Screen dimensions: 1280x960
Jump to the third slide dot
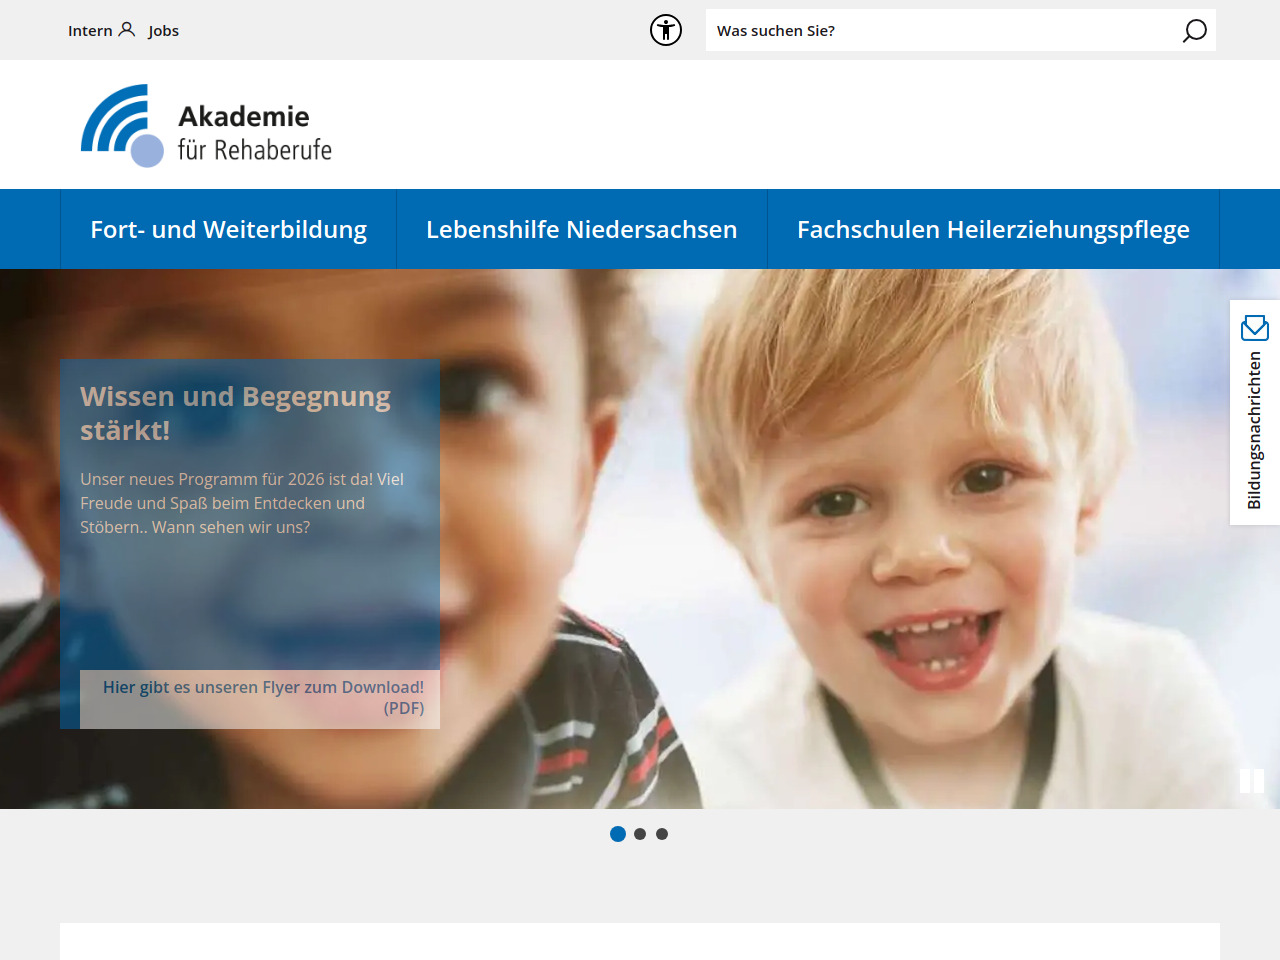point(662,834)
